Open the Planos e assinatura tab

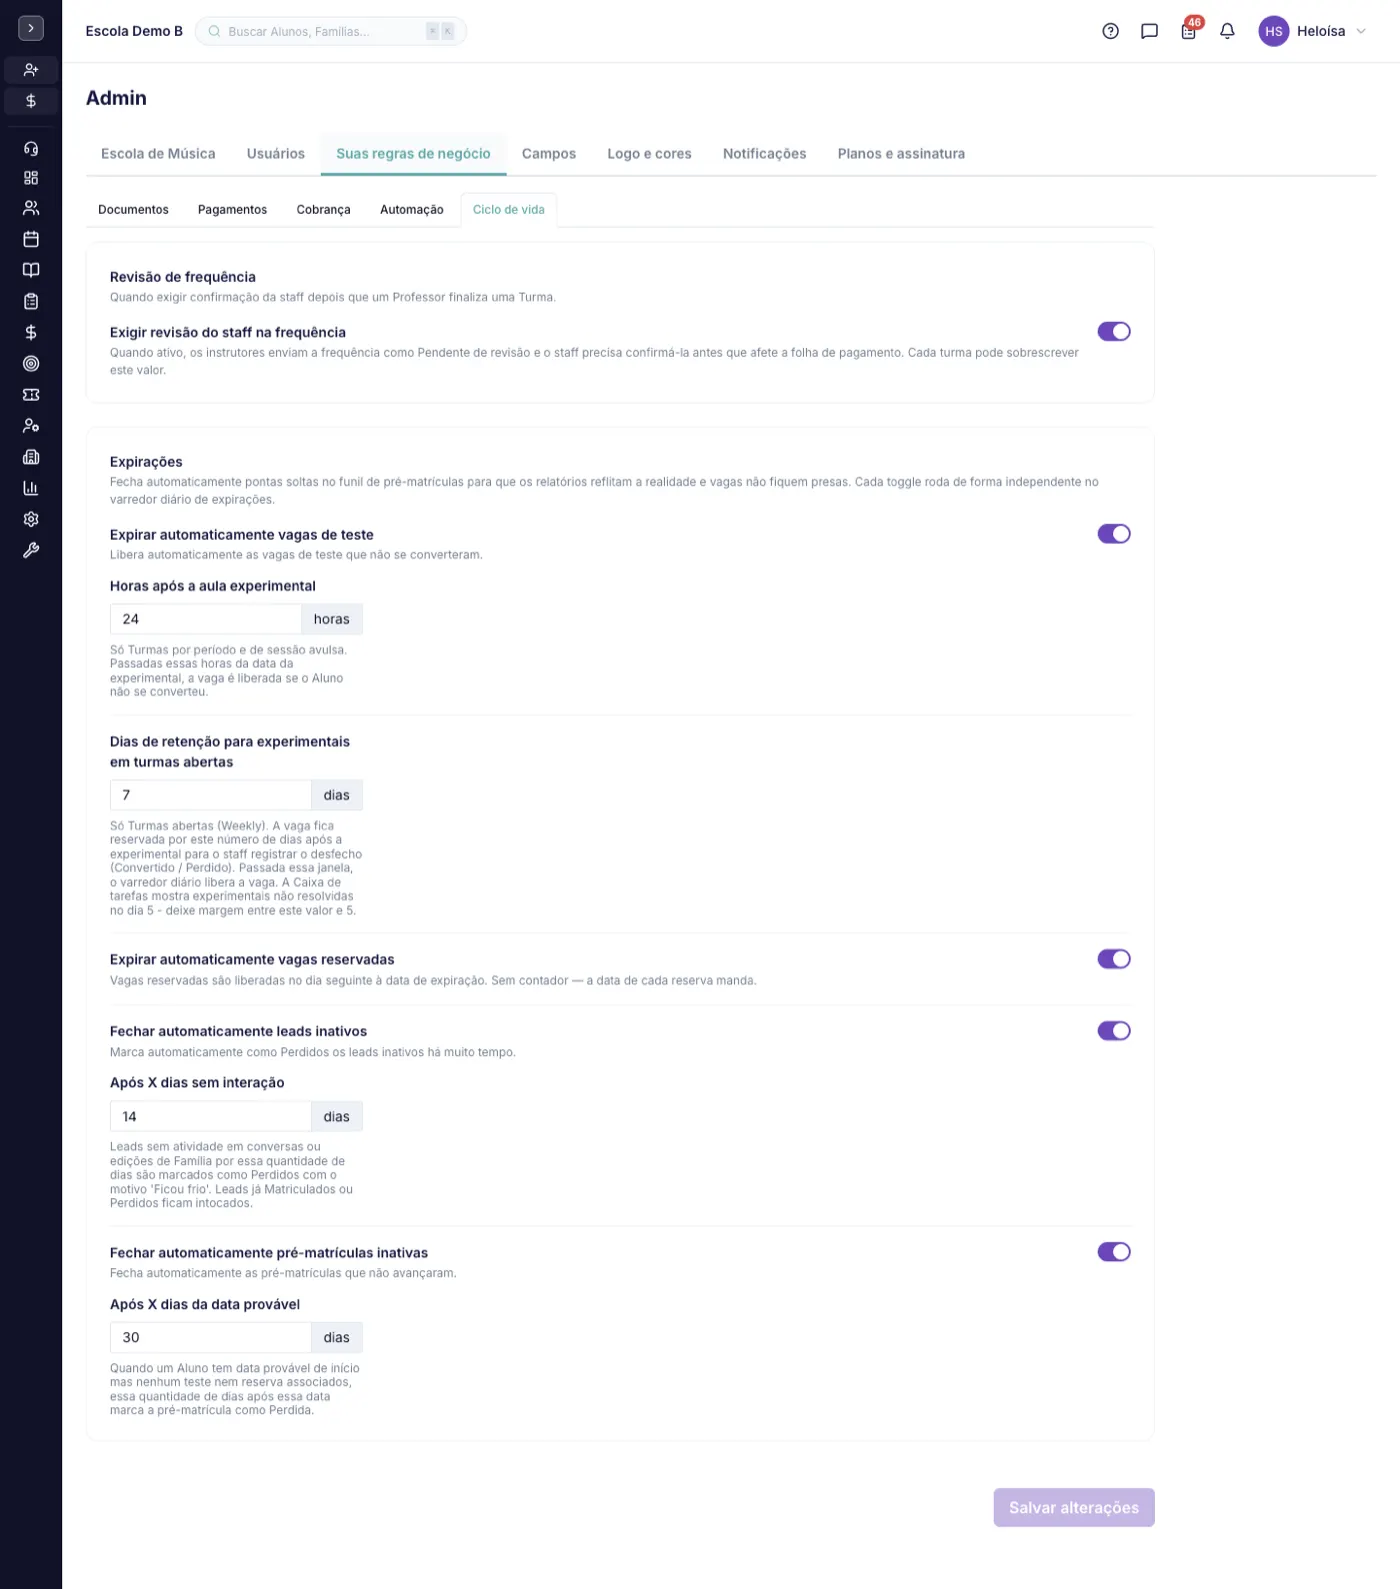tap(901, 154)
